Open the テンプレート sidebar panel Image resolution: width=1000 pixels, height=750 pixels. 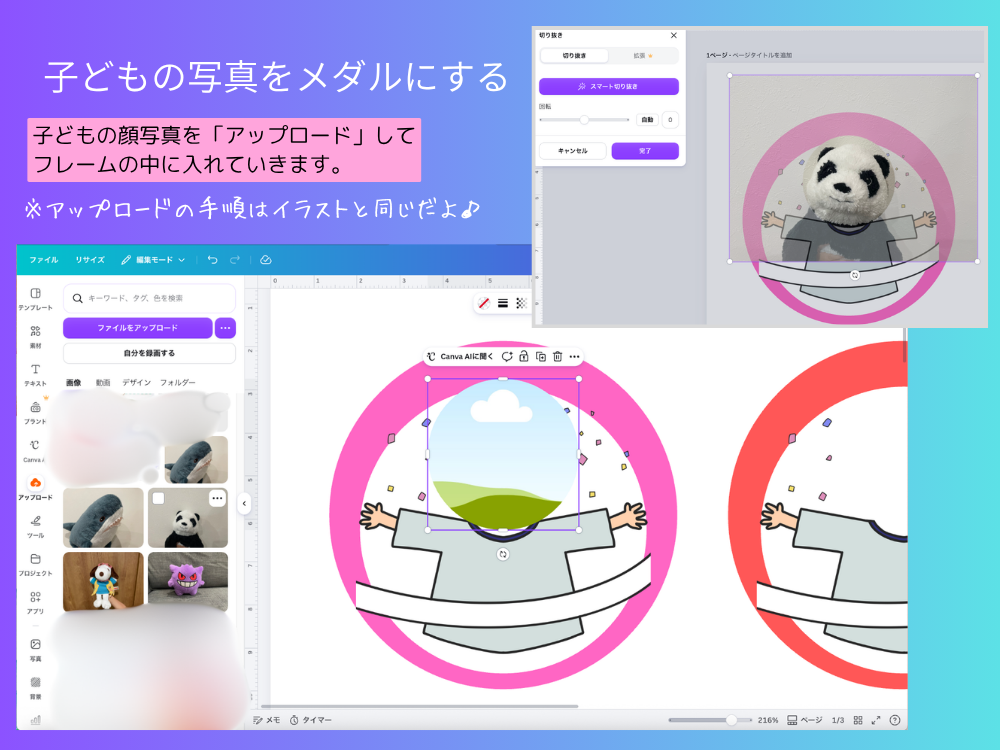click(x=35, y=298)
